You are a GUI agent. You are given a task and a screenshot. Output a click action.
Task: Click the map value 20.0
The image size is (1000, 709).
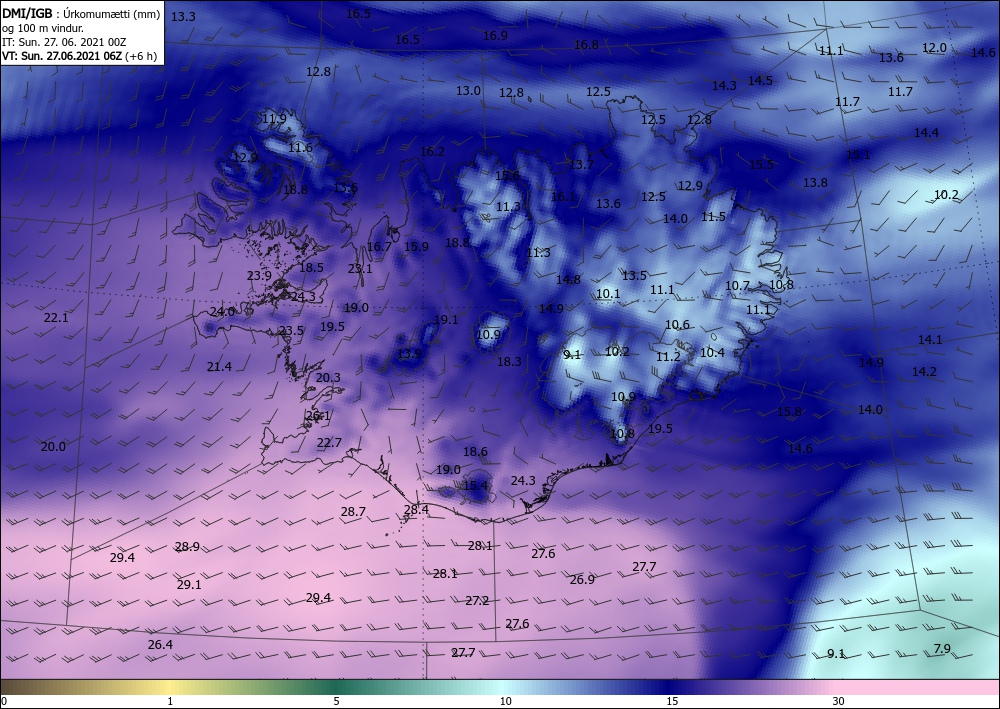point(53,446)
